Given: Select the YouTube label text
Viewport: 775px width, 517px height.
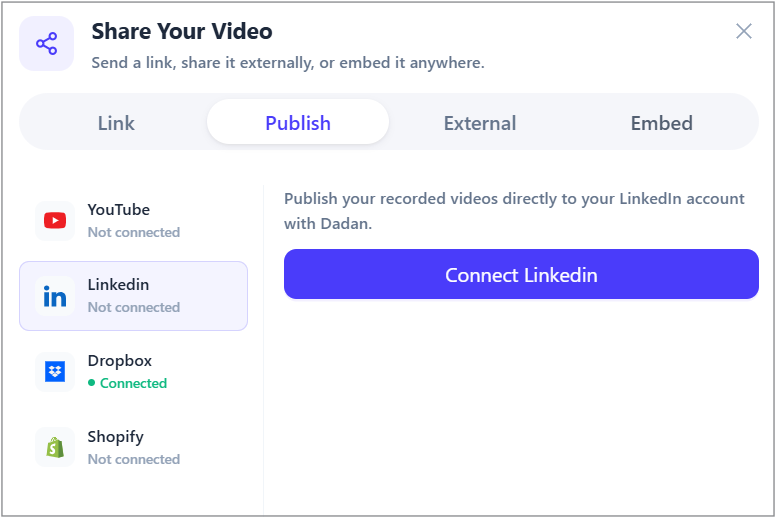Looking at the screenshot, I should [x=119, y=210].
